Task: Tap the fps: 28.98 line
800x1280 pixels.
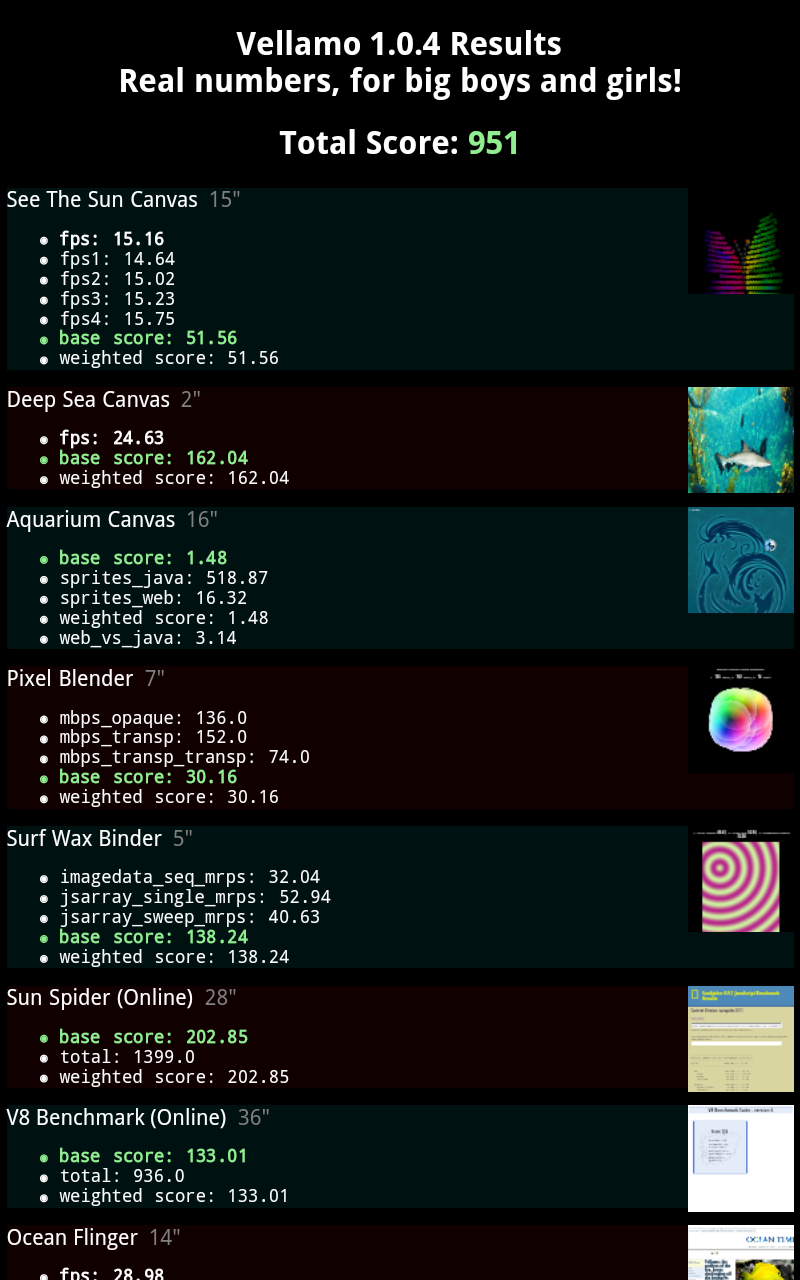Action: tap(112, 1274)
